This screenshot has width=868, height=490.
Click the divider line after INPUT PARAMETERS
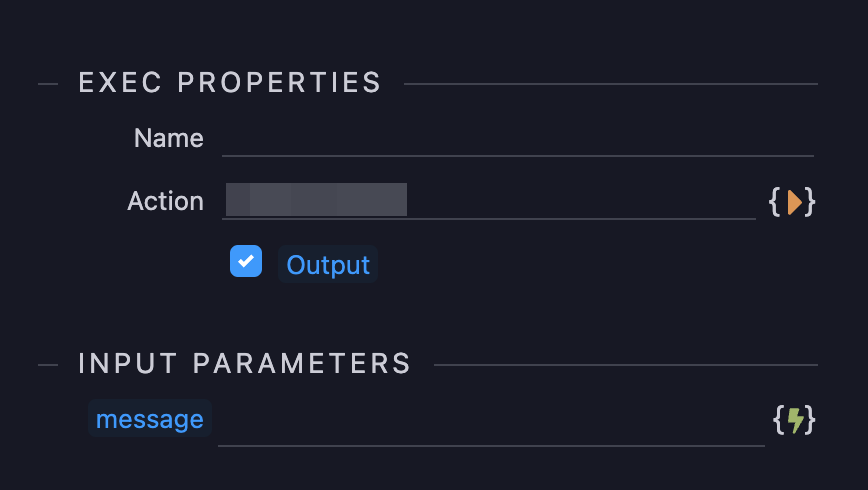(x=625, y=365)
